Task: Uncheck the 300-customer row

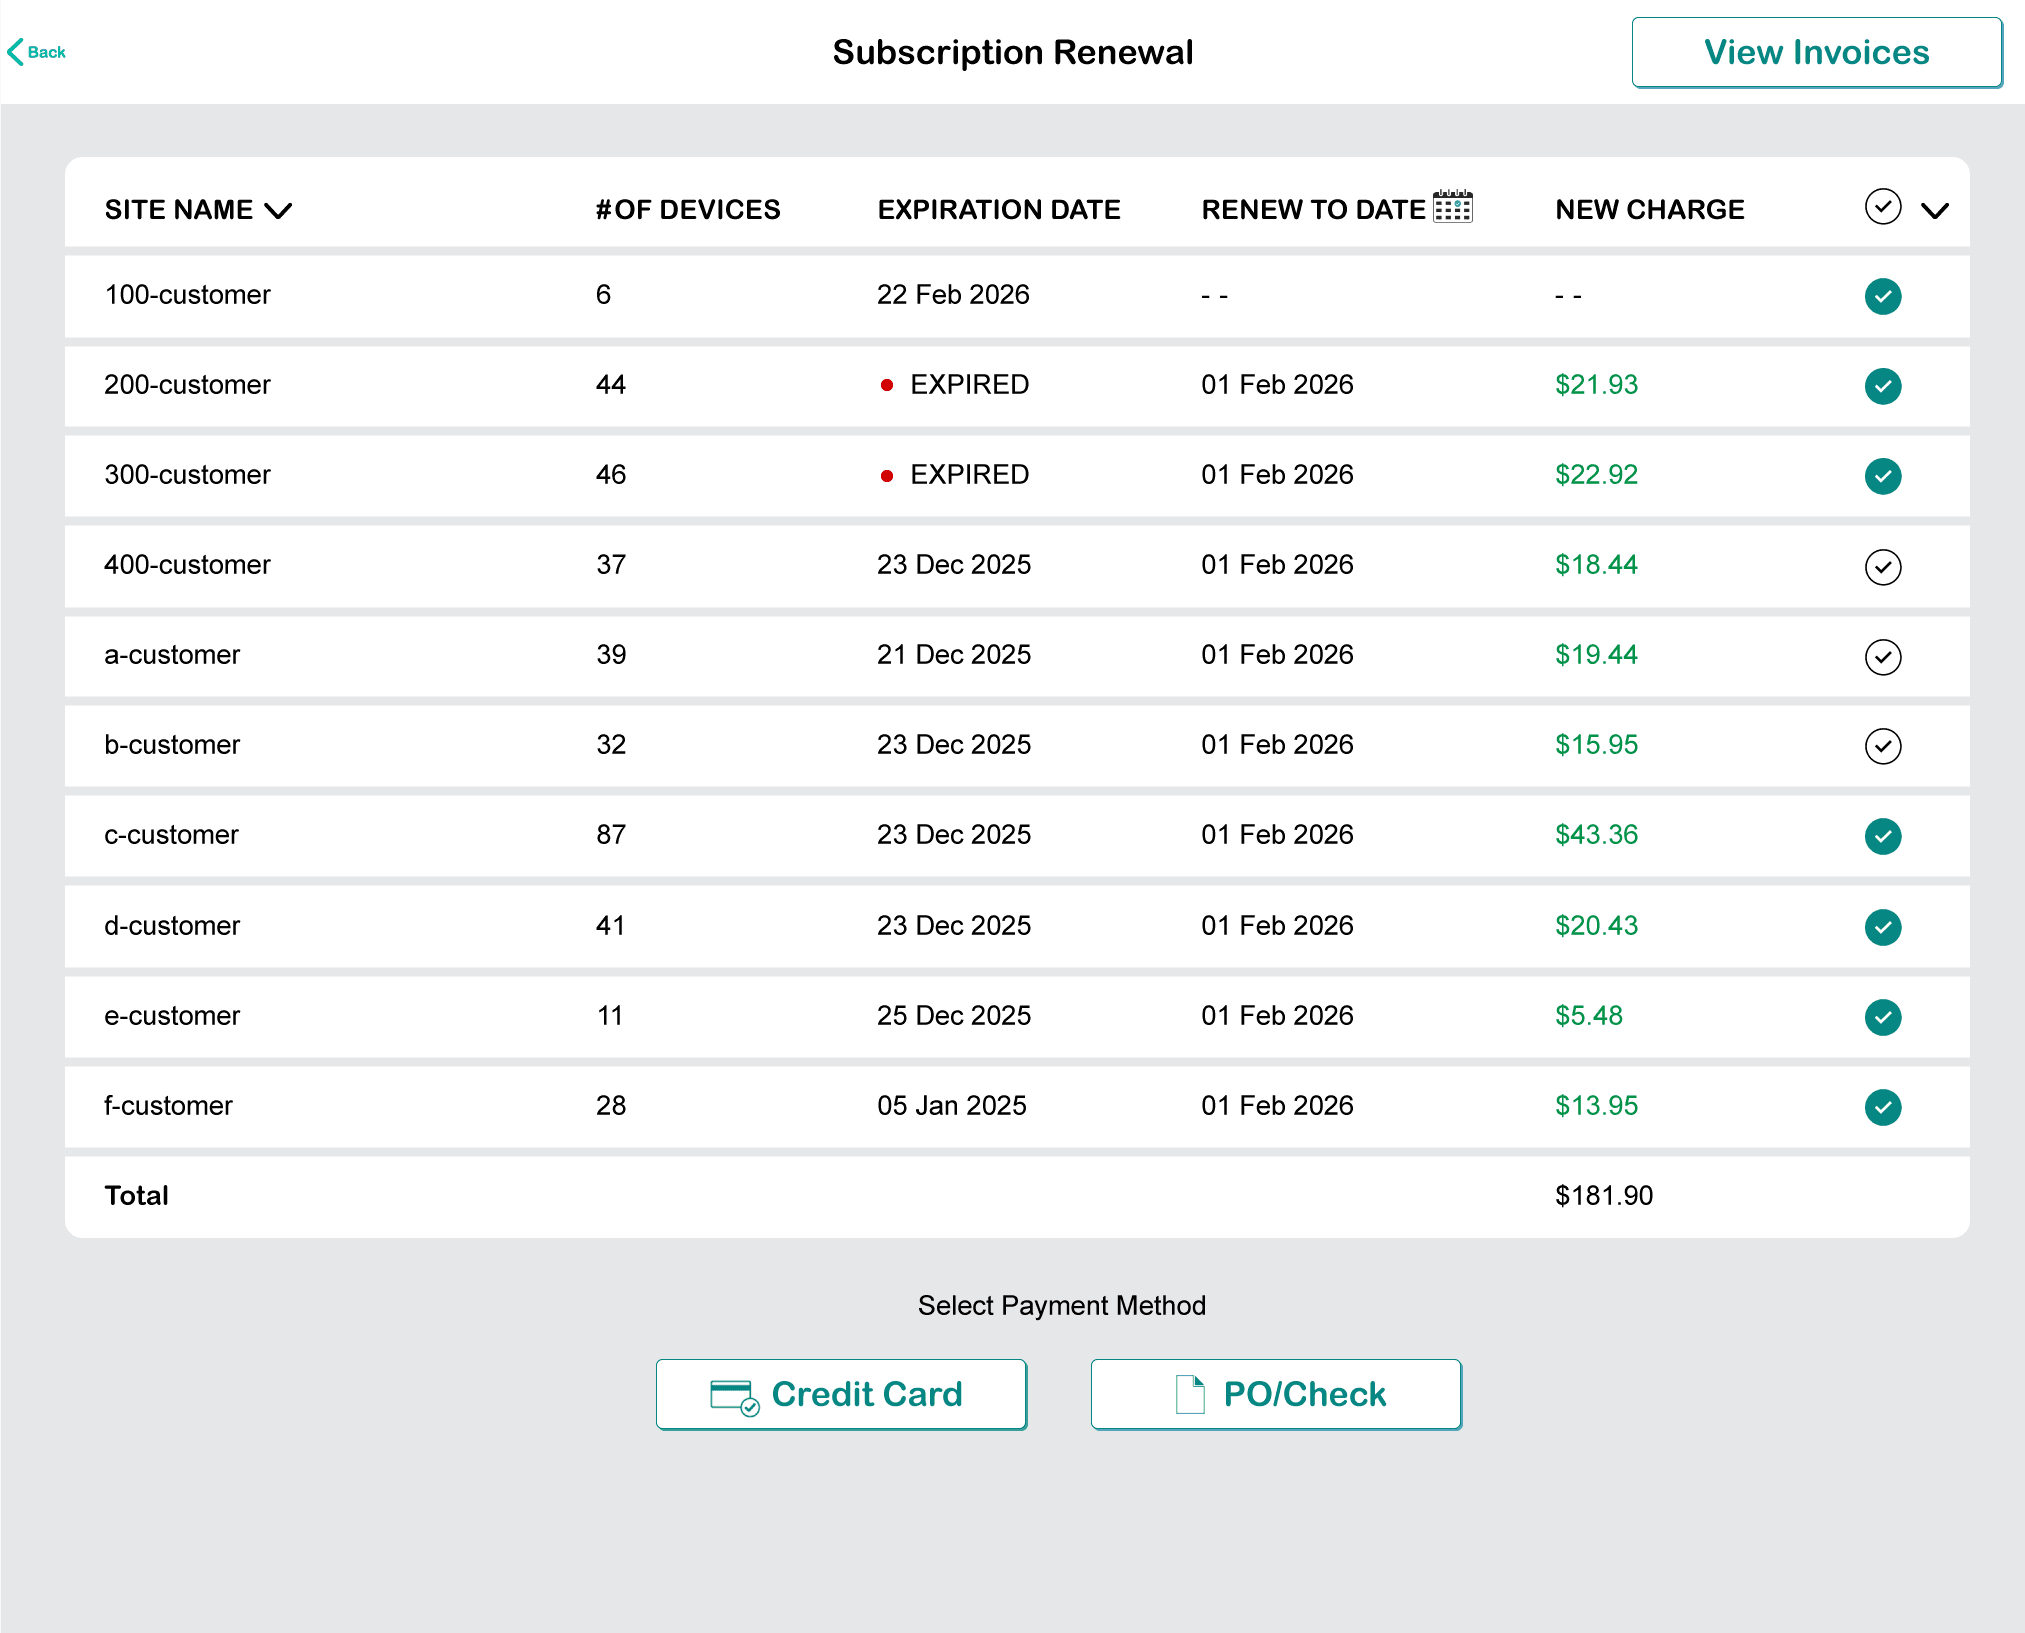Action: click(x=1882, y=476)
